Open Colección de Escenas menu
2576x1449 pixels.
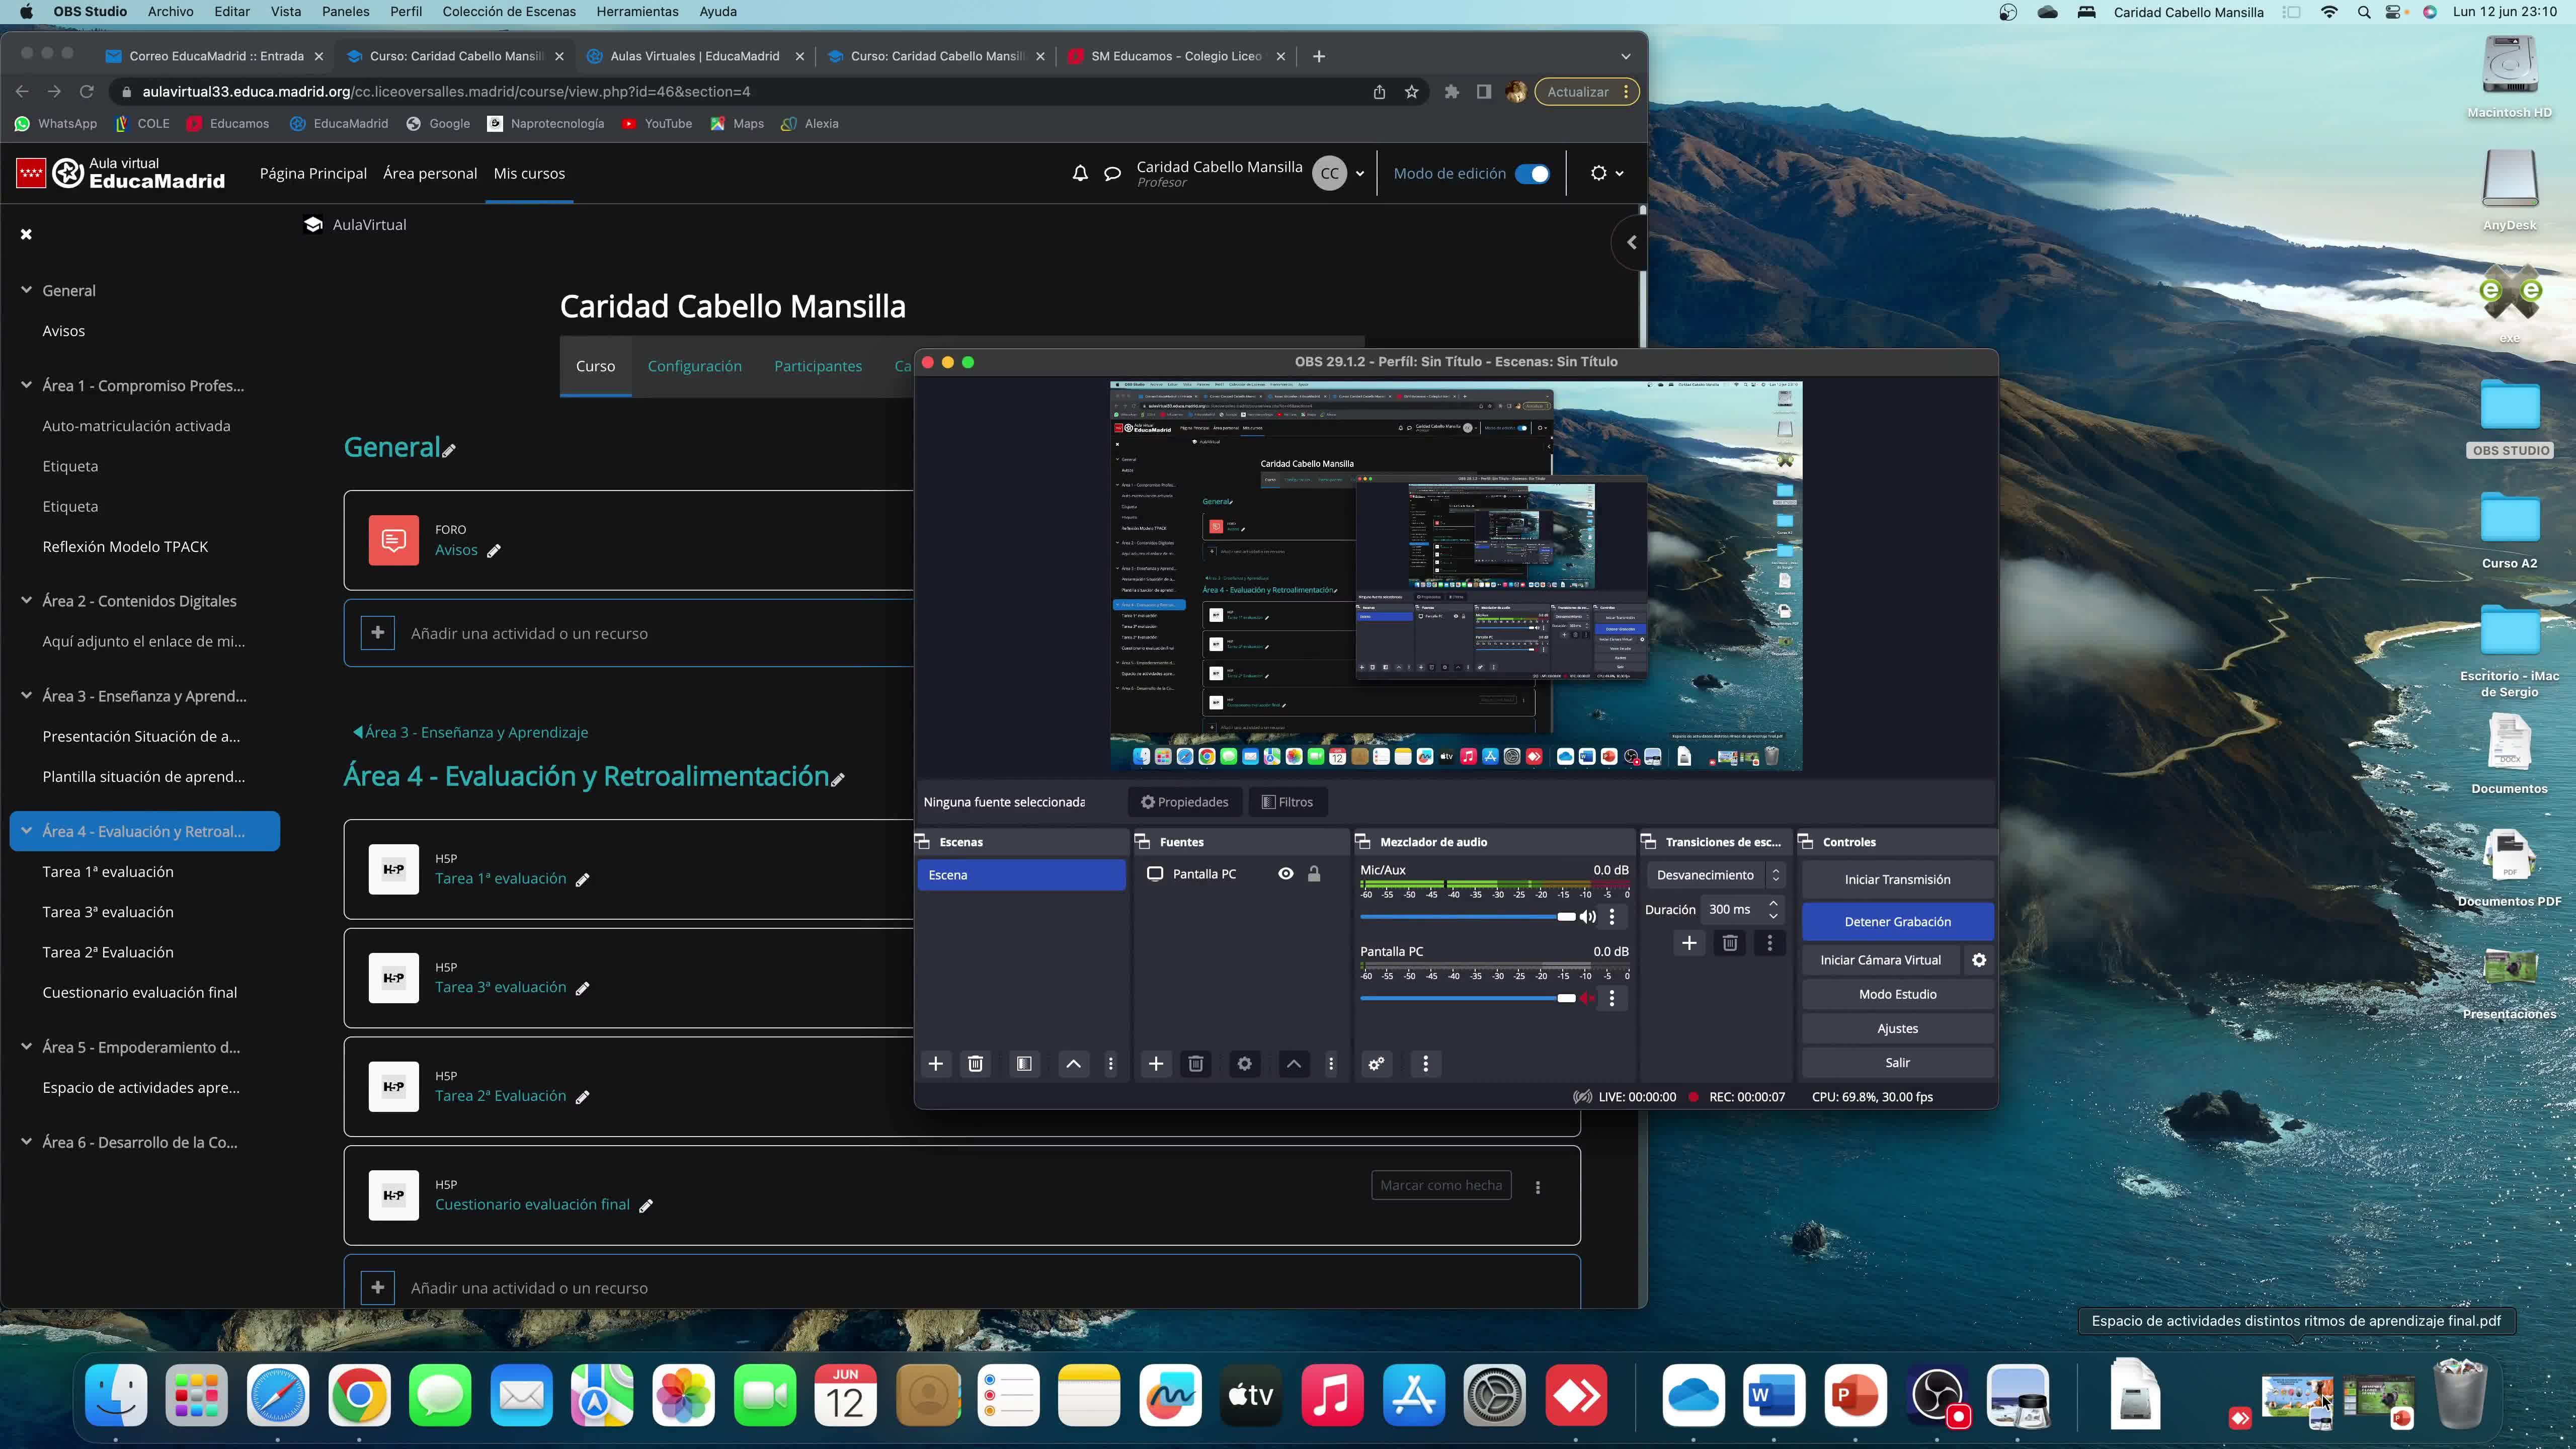coord(509,12)
